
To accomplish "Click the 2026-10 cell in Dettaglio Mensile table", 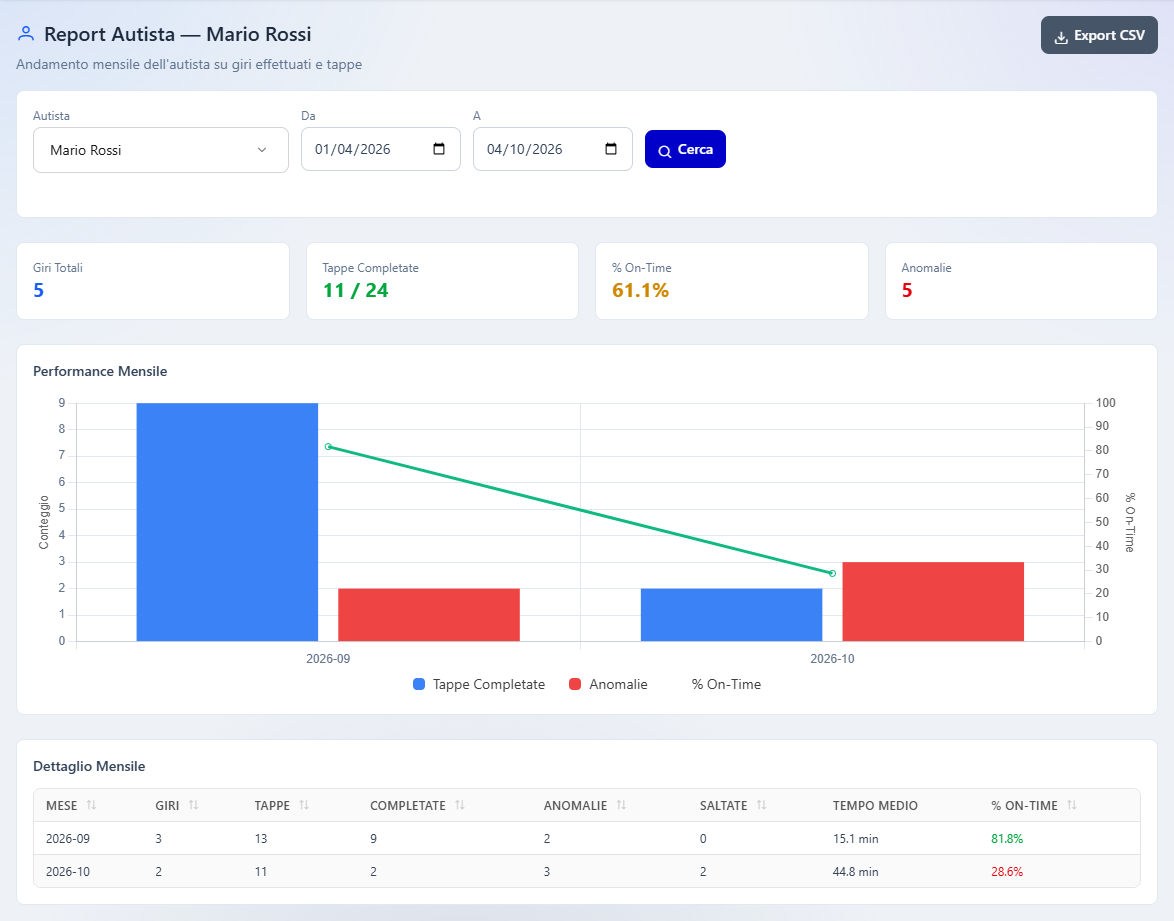I will (x=68, y=872).
